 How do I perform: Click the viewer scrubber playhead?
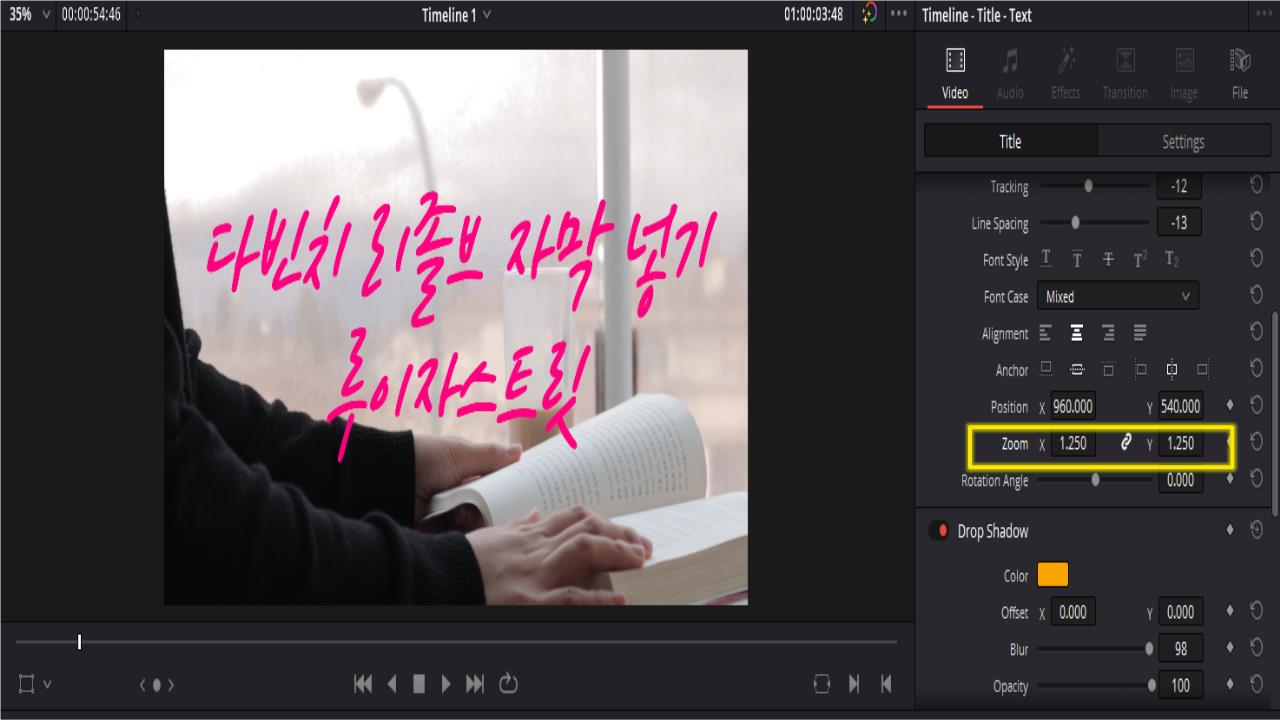point(79,642)
